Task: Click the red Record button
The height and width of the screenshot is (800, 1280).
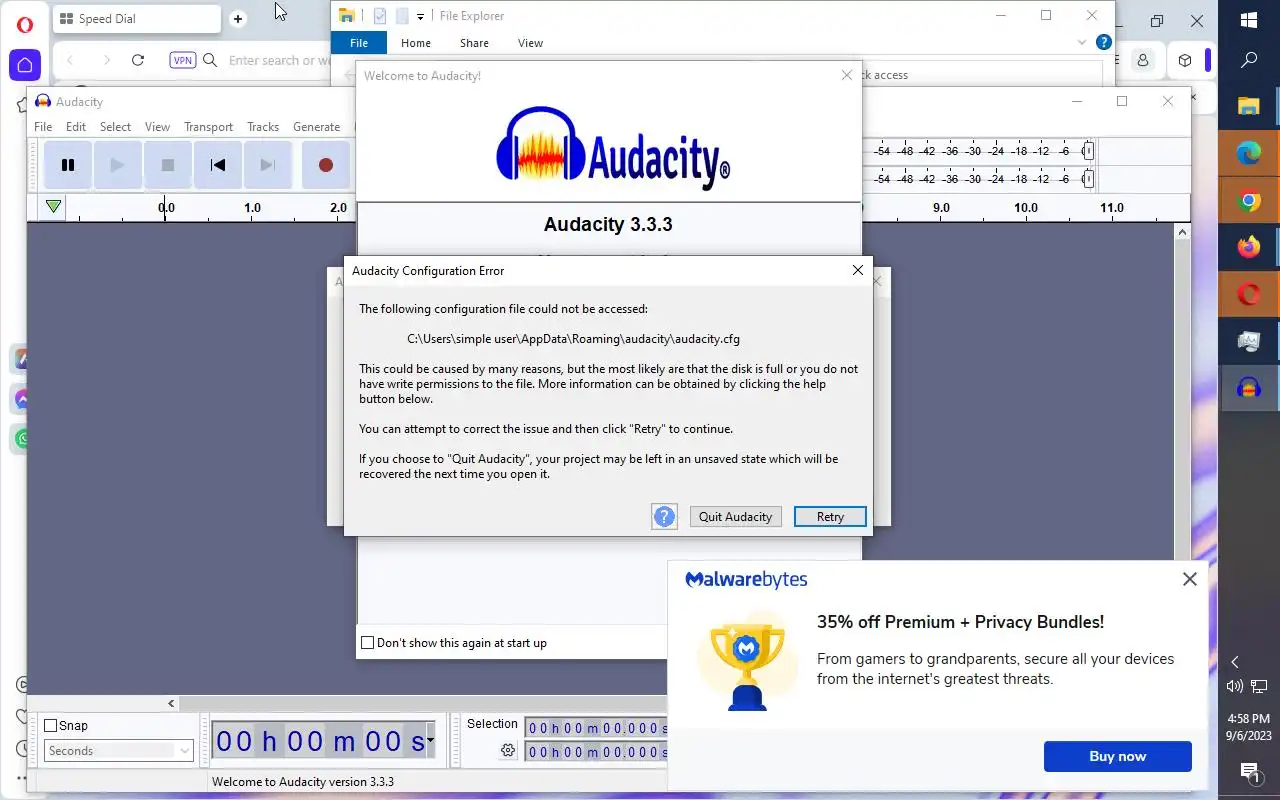Action: (326, 165)
